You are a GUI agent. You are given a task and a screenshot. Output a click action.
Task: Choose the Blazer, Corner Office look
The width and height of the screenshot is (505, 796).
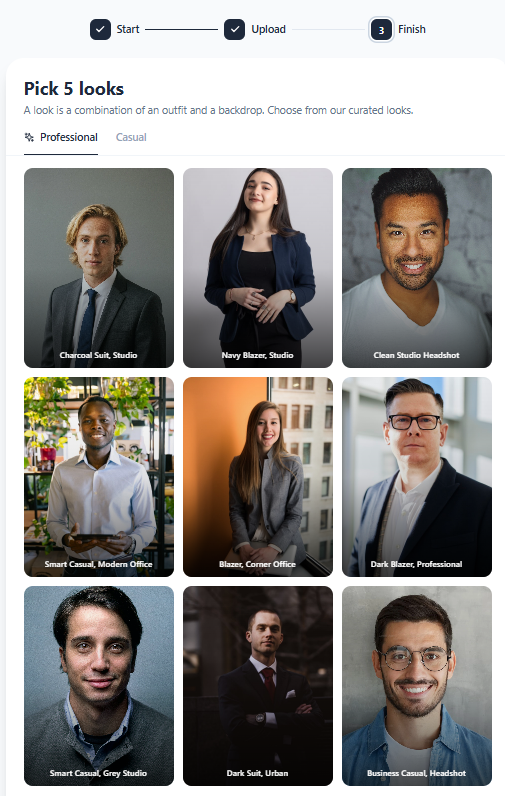pos(258,477)
